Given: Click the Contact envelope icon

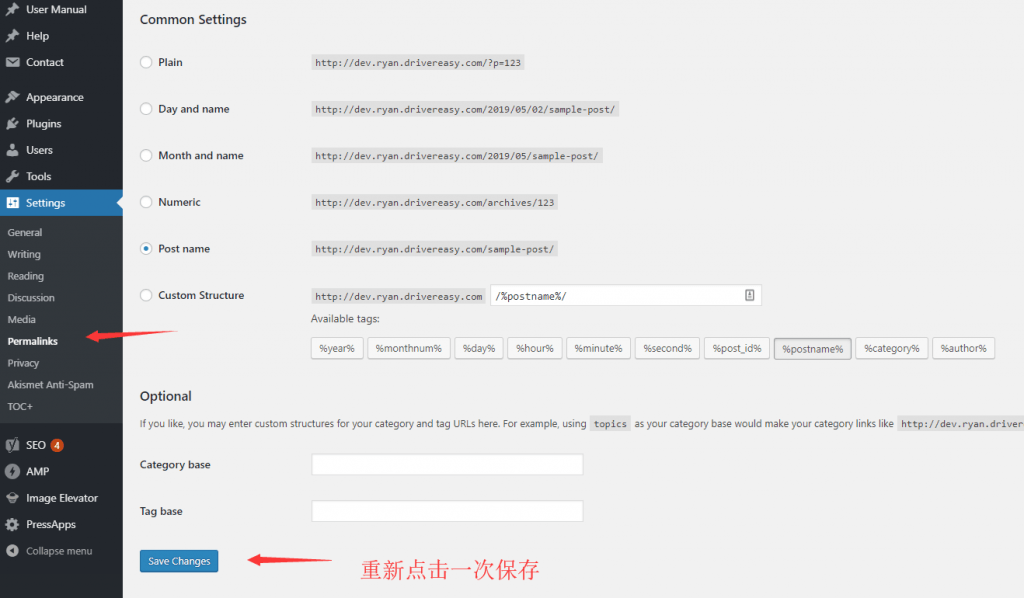Looking at the screenshot, I should tap(12, 62).
